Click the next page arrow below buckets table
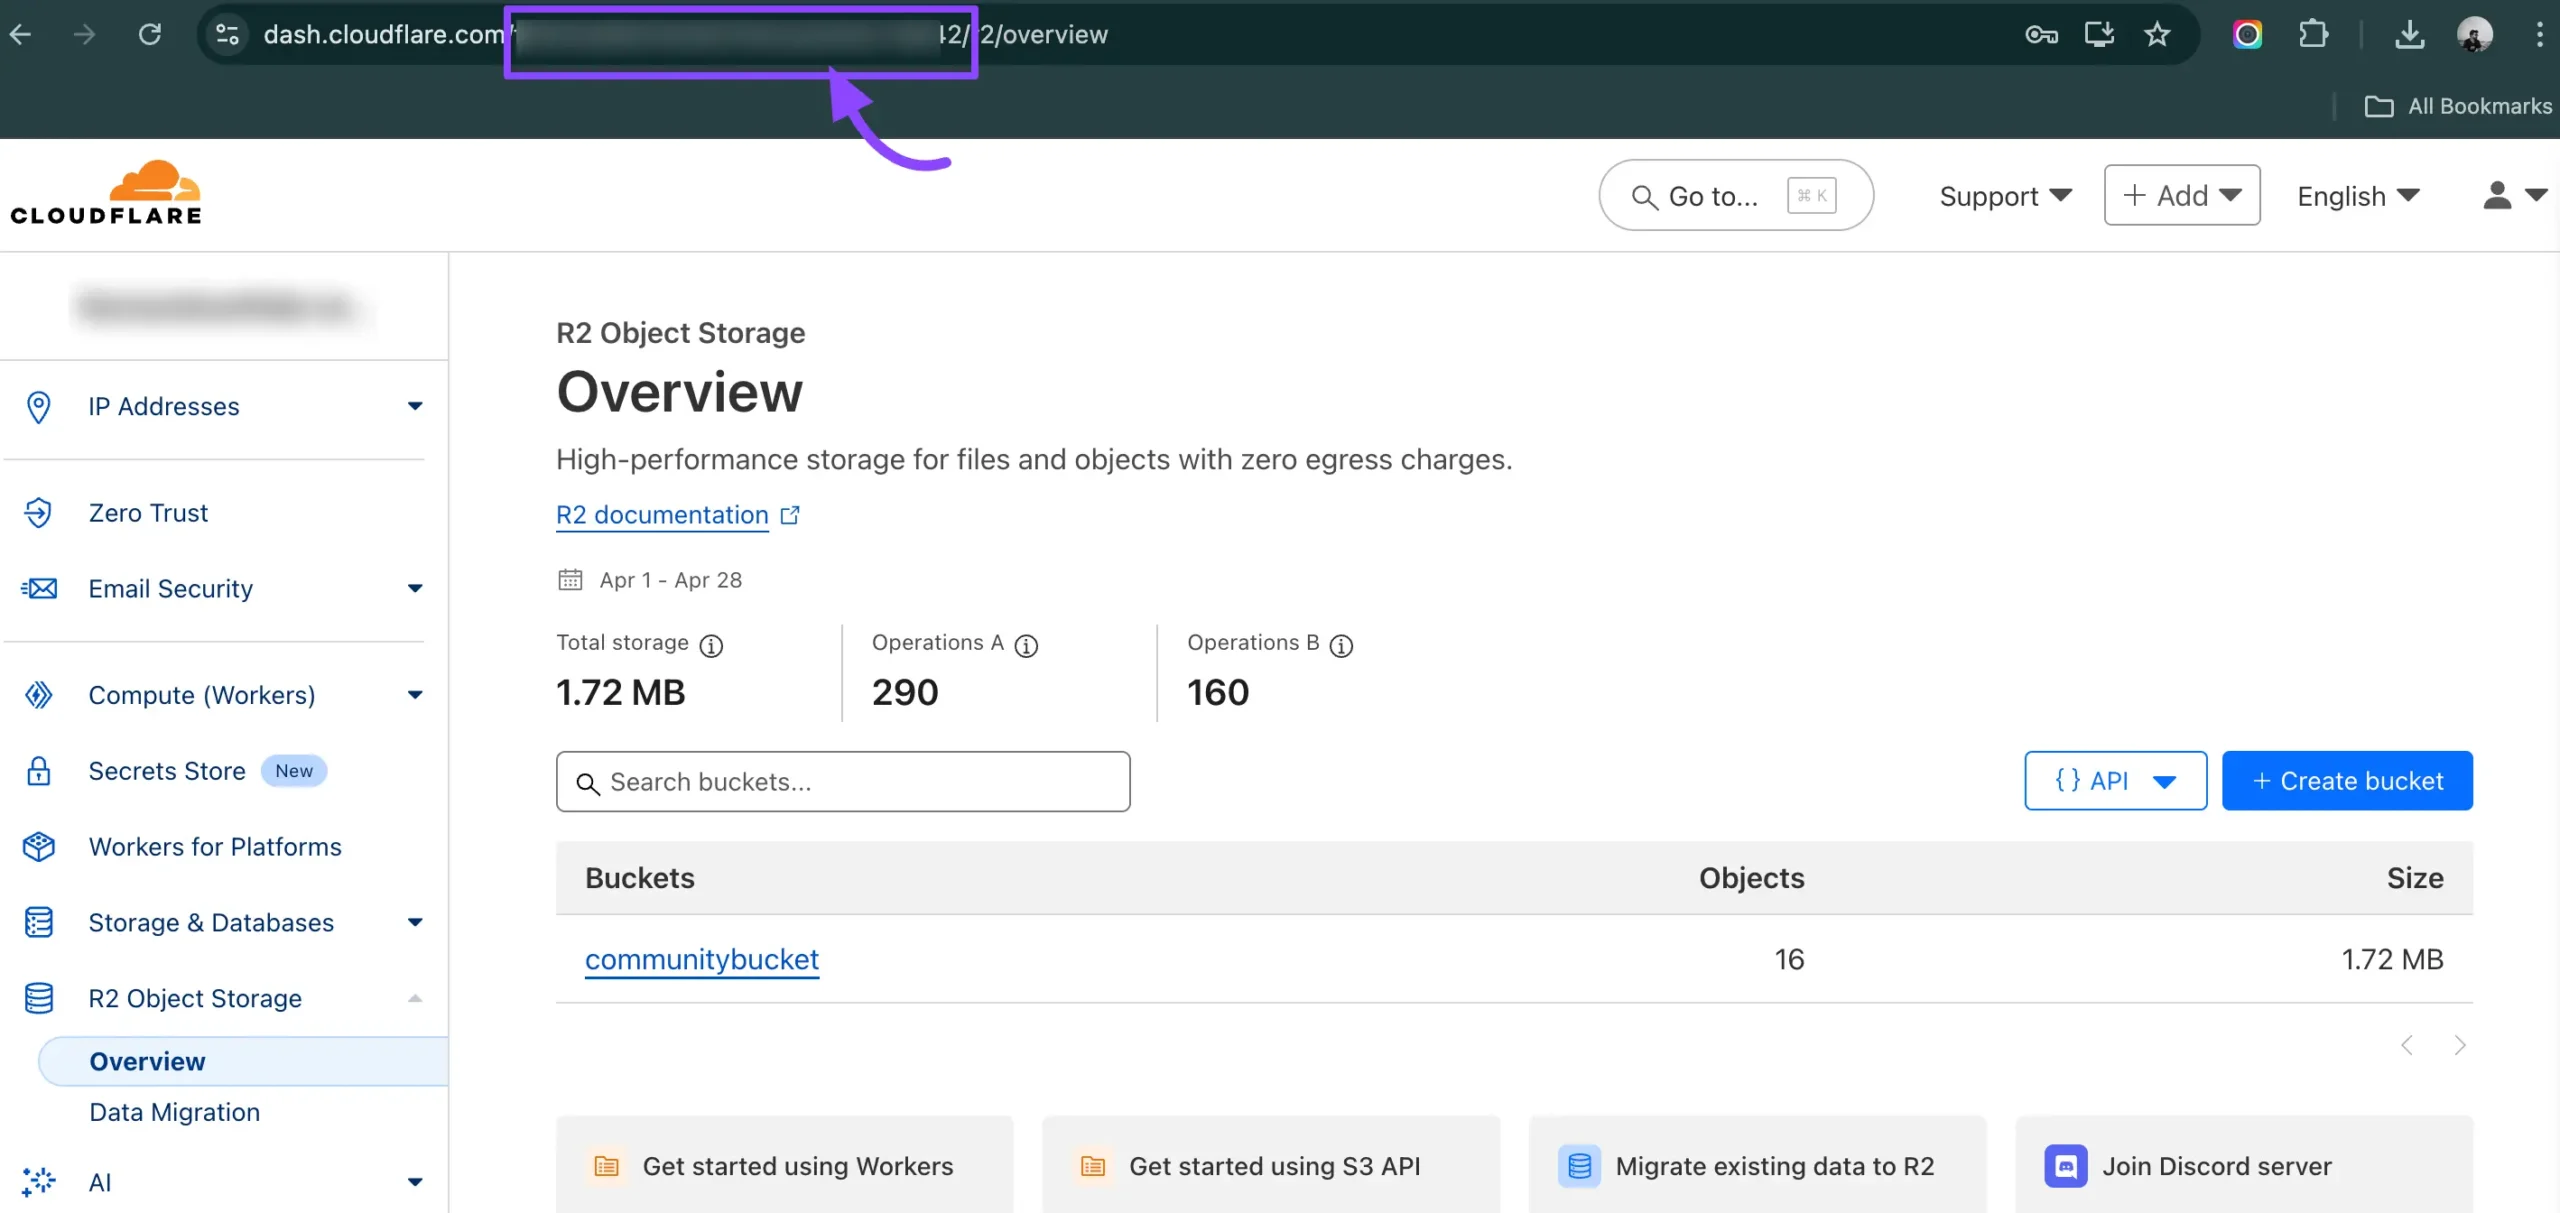Viewport: 2560px width, 1213px height. [2460, 1045]
